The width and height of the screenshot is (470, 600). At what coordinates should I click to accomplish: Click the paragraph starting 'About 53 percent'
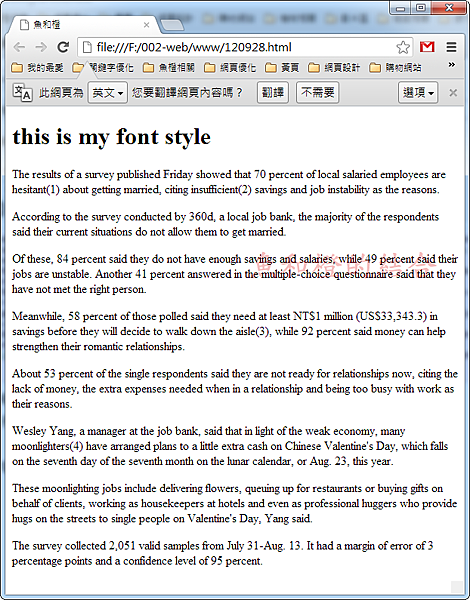pos(235,389)
